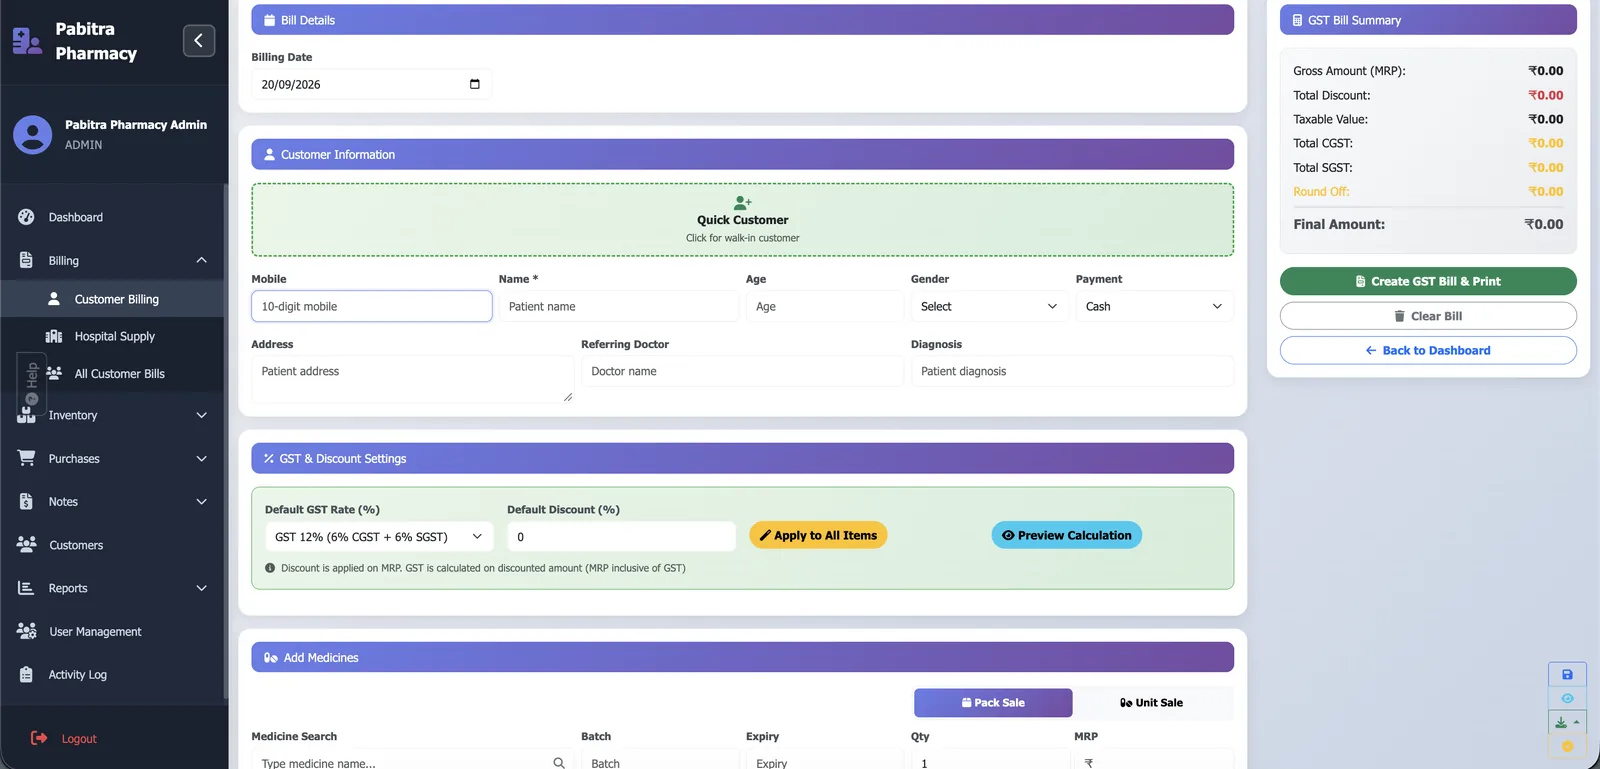Screen dimensions: 1600x769
Task: Click the User Management people icon
Action: [x=27, y=631]
